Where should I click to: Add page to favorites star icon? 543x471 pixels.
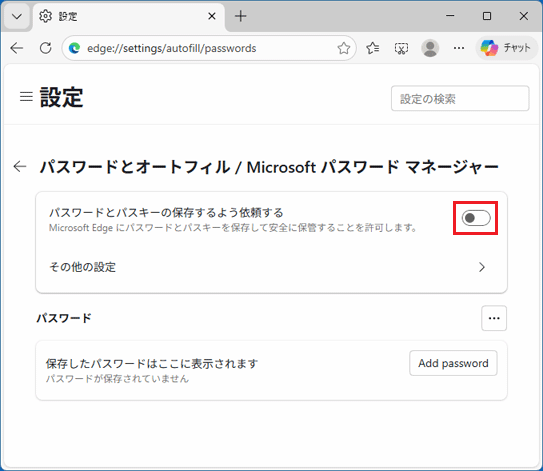coord(344,48)
